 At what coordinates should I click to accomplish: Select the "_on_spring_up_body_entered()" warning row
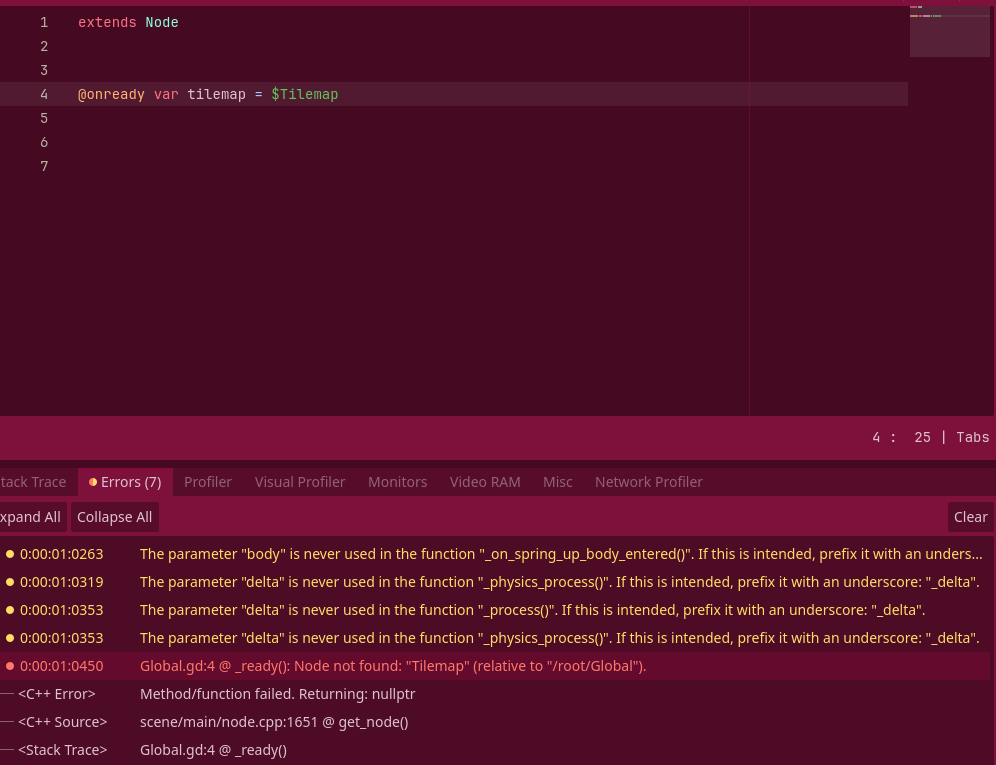click(495, 554)
